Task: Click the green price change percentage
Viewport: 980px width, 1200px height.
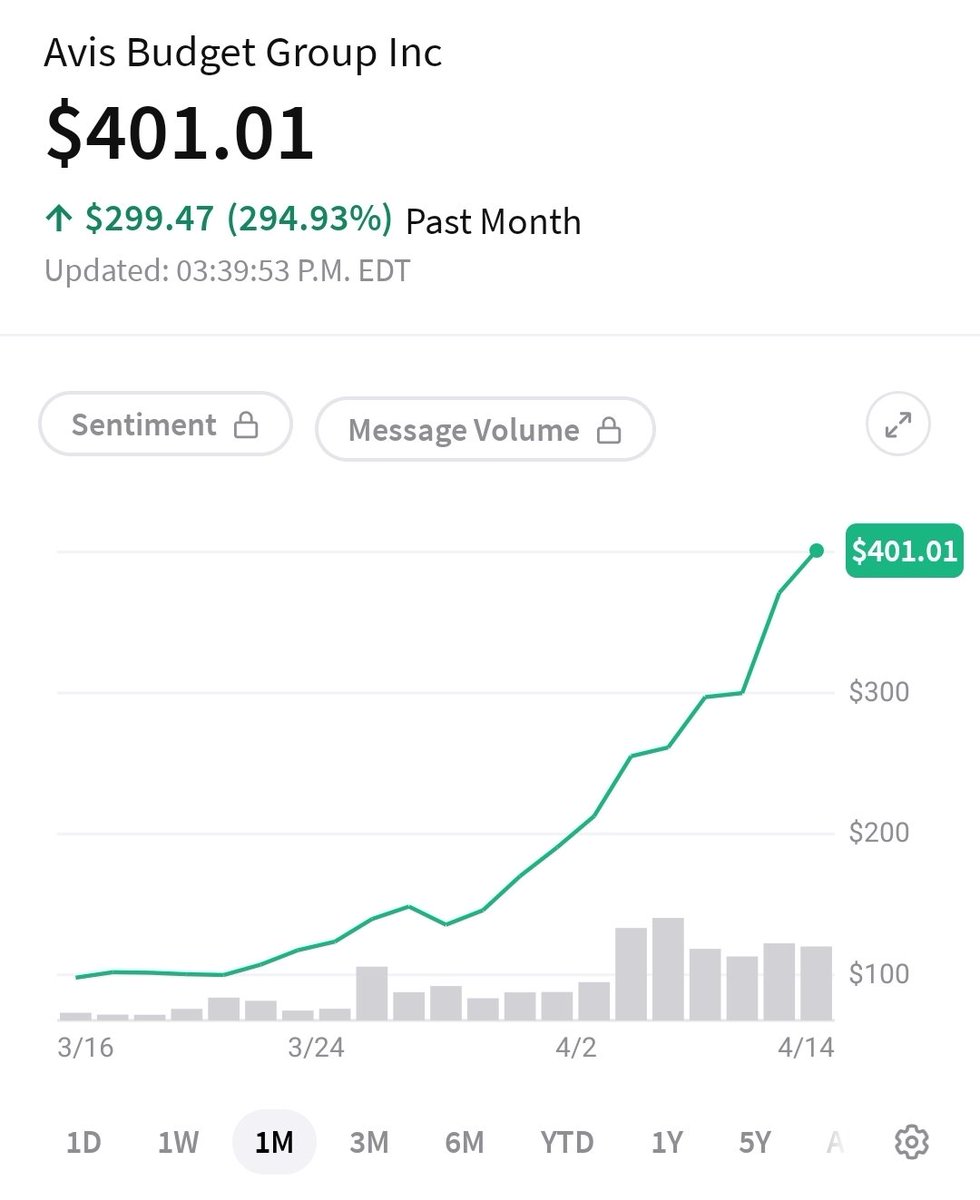Action: [x=309, y=219]
